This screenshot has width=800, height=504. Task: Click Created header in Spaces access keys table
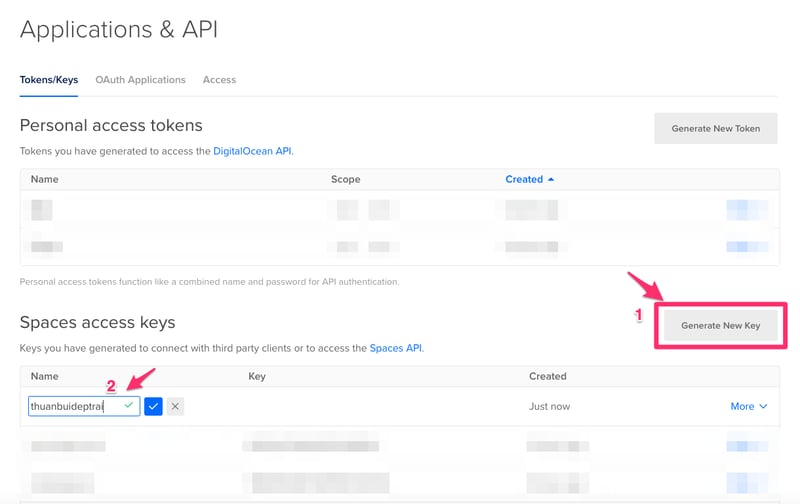pyautogui.click(x=547, y=376)
